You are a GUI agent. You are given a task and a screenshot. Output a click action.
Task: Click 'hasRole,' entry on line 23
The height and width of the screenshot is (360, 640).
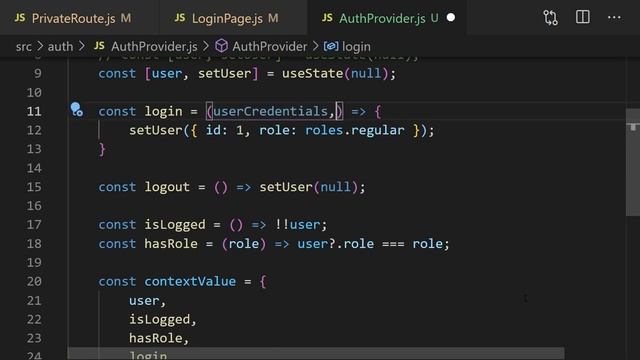159,338
